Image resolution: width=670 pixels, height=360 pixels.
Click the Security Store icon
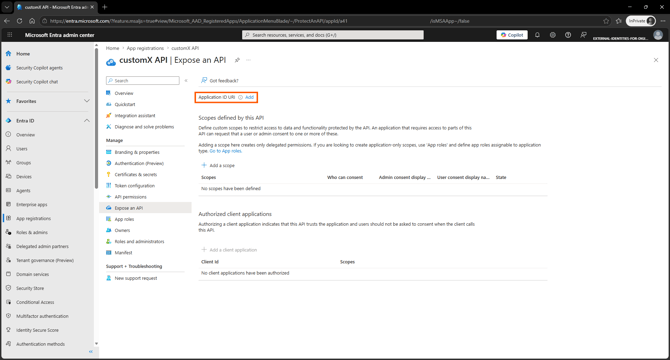pyautogui.click(x=8, y=288)
